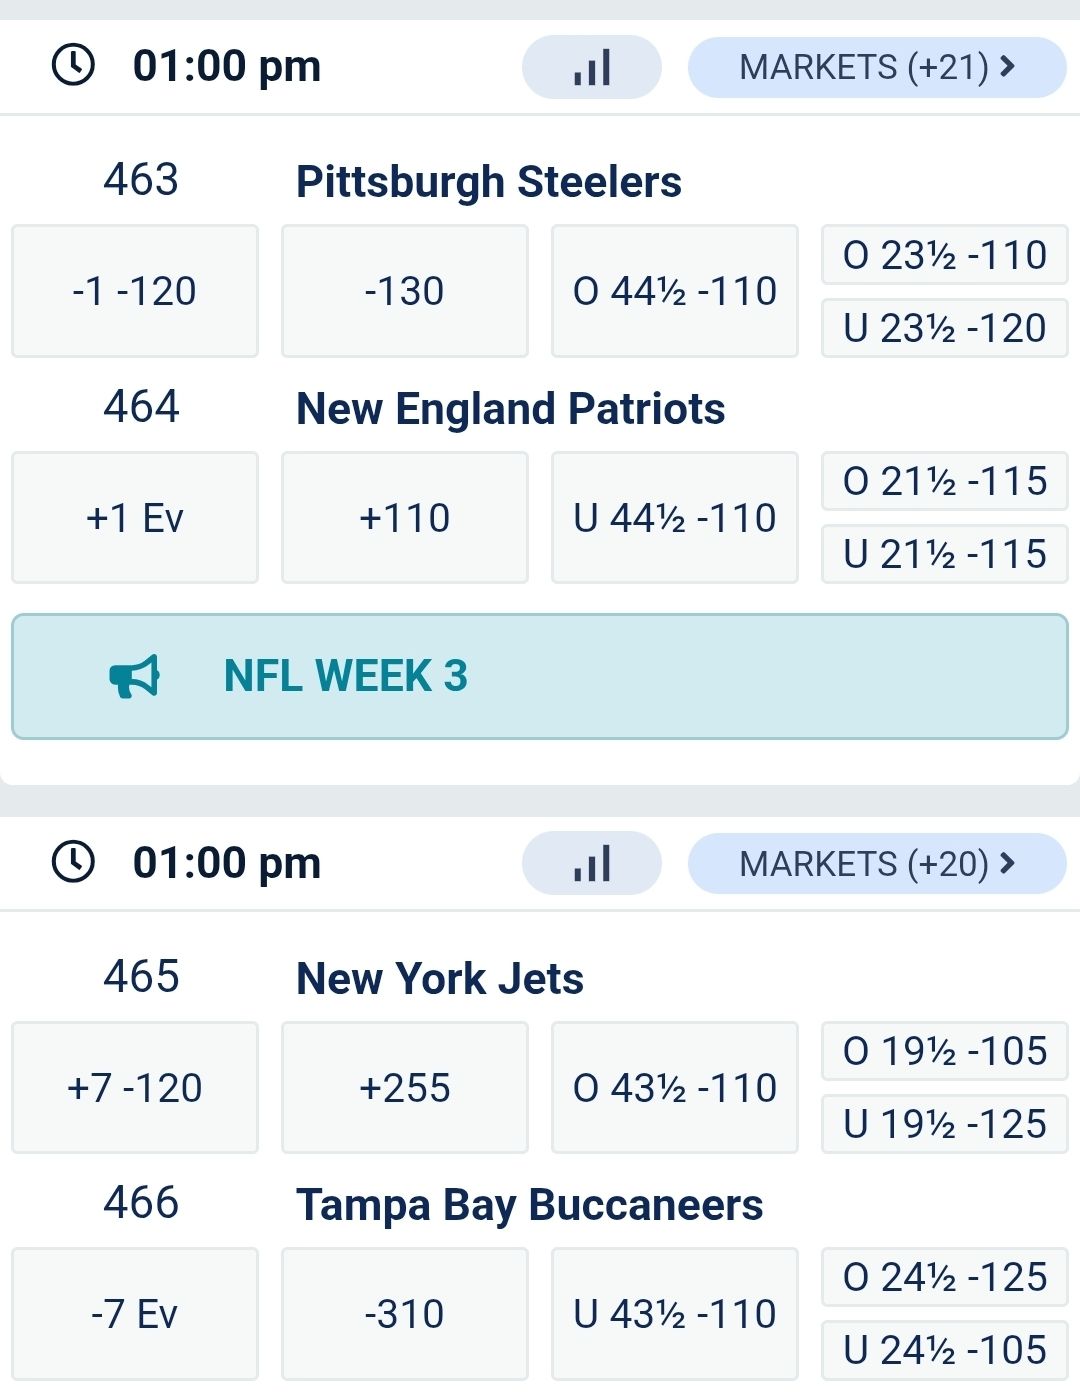This screenshot has height=1400, width=1080.
Task: Bet game total Under 43½ -110
Action: pyautogui.click(x=675, y=1314)
